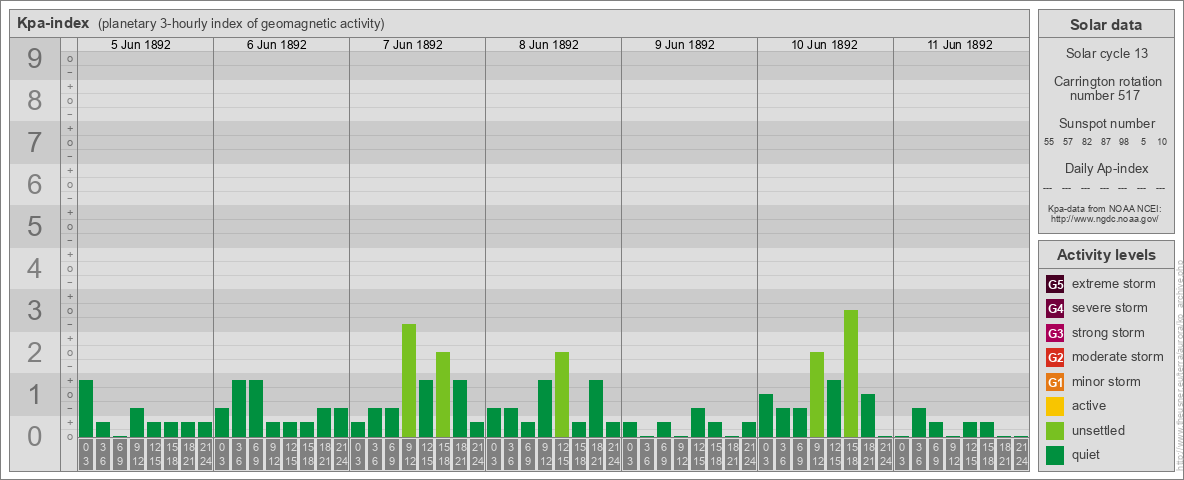Click the Solar cycle 13 text

tap(1105, 54)
